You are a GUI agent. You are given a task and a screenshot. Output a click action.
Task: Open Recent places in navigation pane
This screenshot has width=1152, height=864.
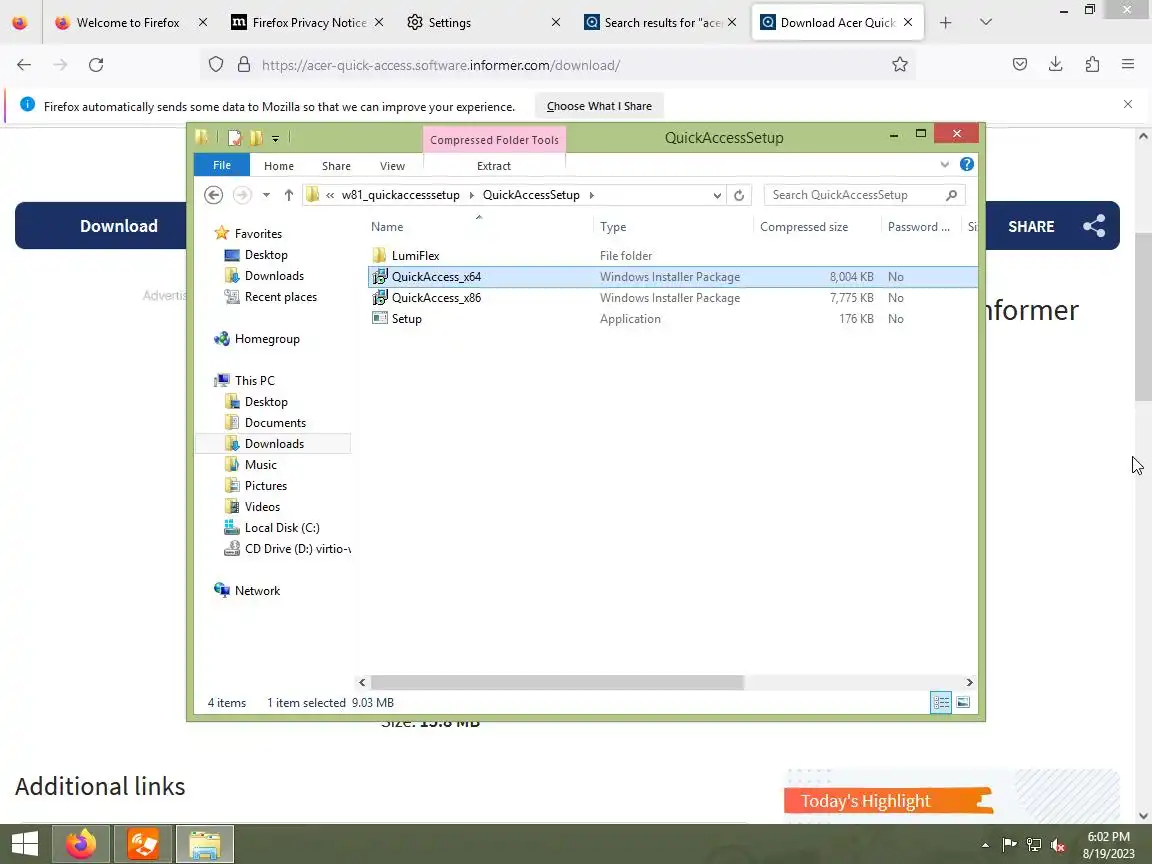click(x=281, y=297)
